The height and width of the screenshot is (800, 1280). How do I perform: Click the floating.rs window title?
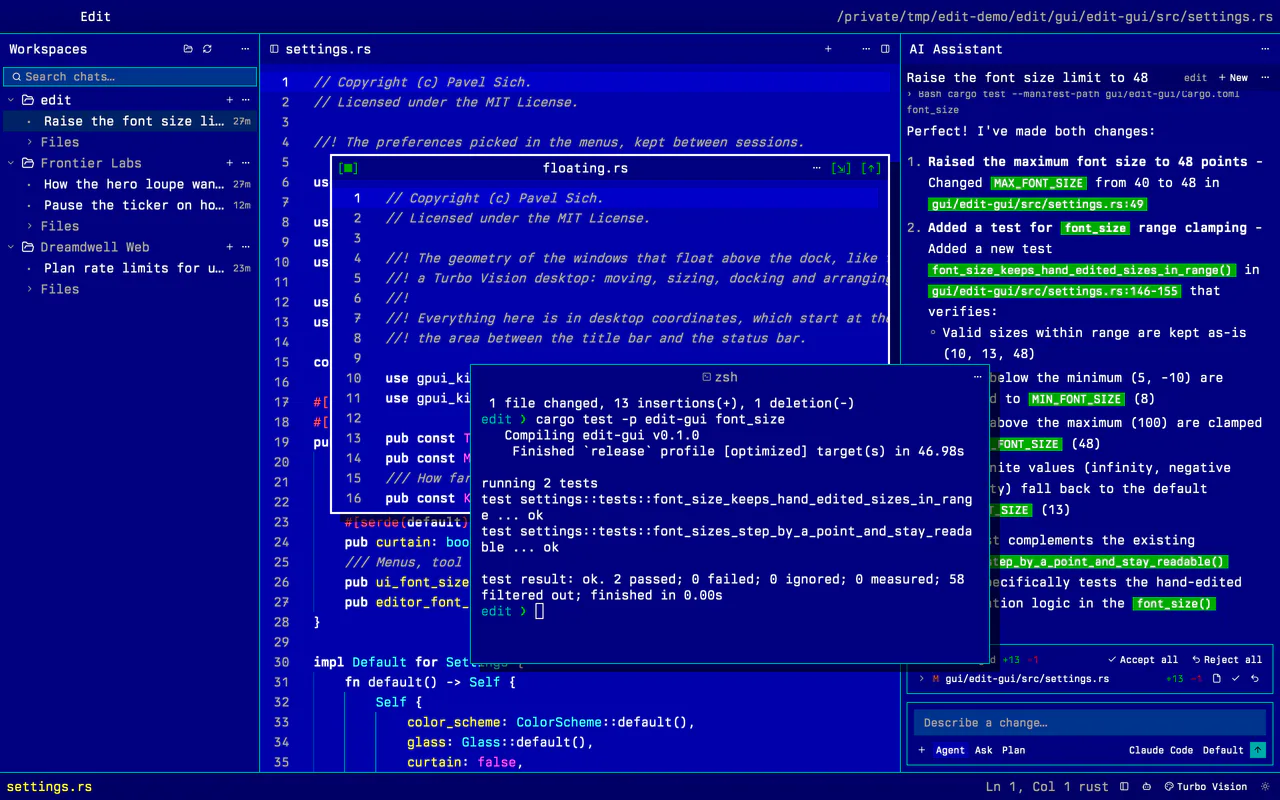point(585,168)
